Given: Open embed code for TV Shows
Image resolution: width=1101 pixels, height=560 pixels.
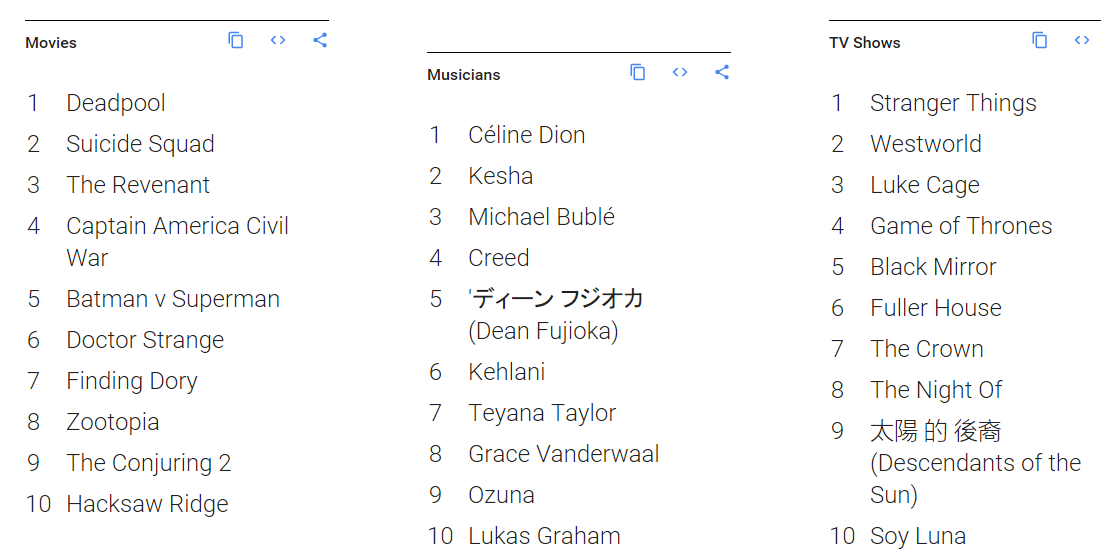Looking at the screenshot, I should pyautogui.click(x=1082, y=41).
